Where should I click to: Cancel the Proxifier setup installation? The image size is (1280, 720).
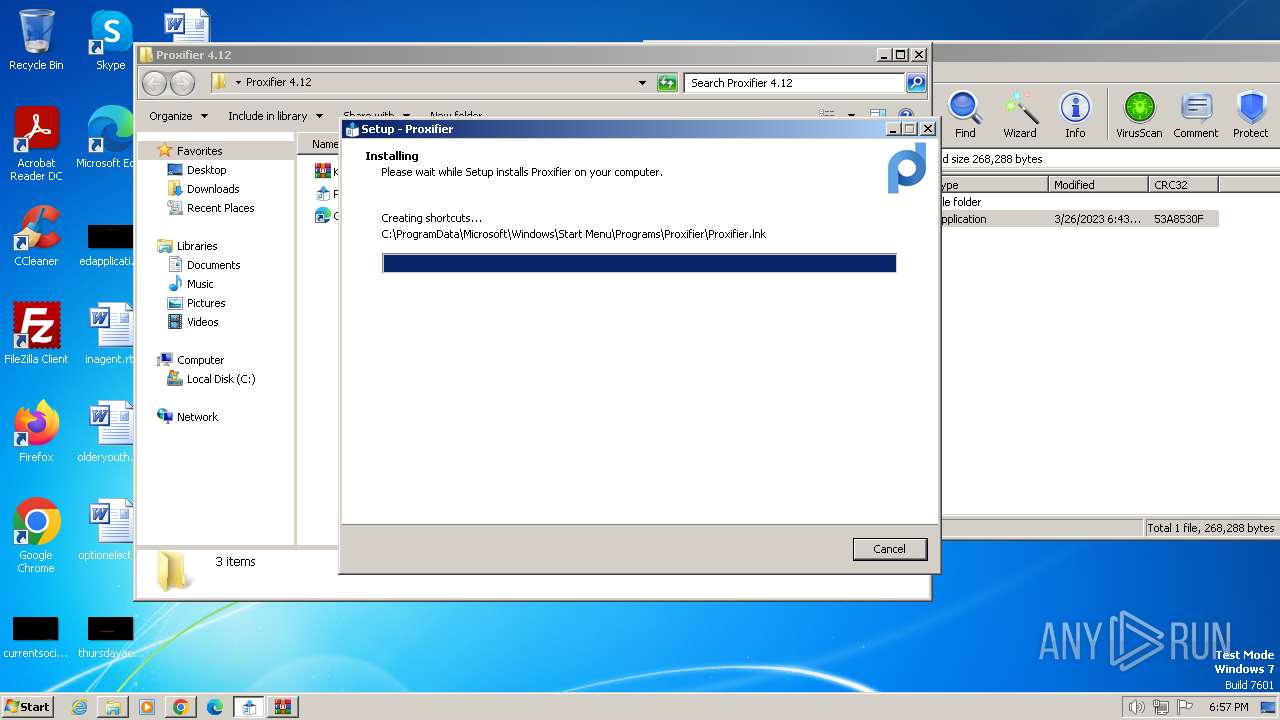tap(889, 549)
